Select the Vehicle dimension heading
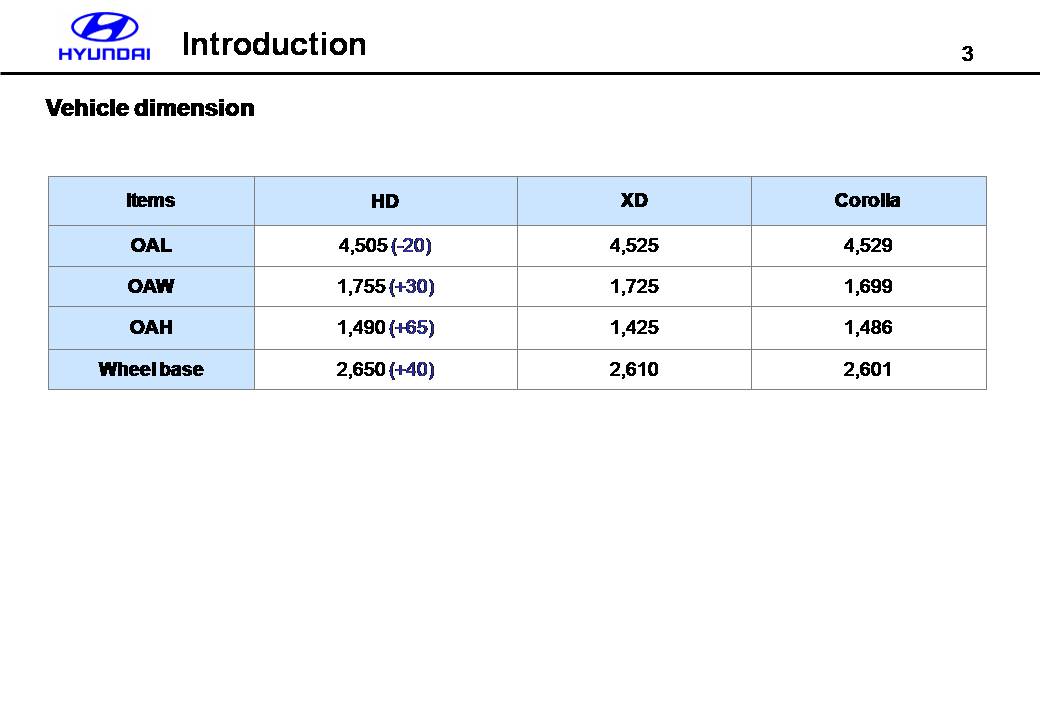The height and width of the screenshot is (720, 1040). [150, 108]
